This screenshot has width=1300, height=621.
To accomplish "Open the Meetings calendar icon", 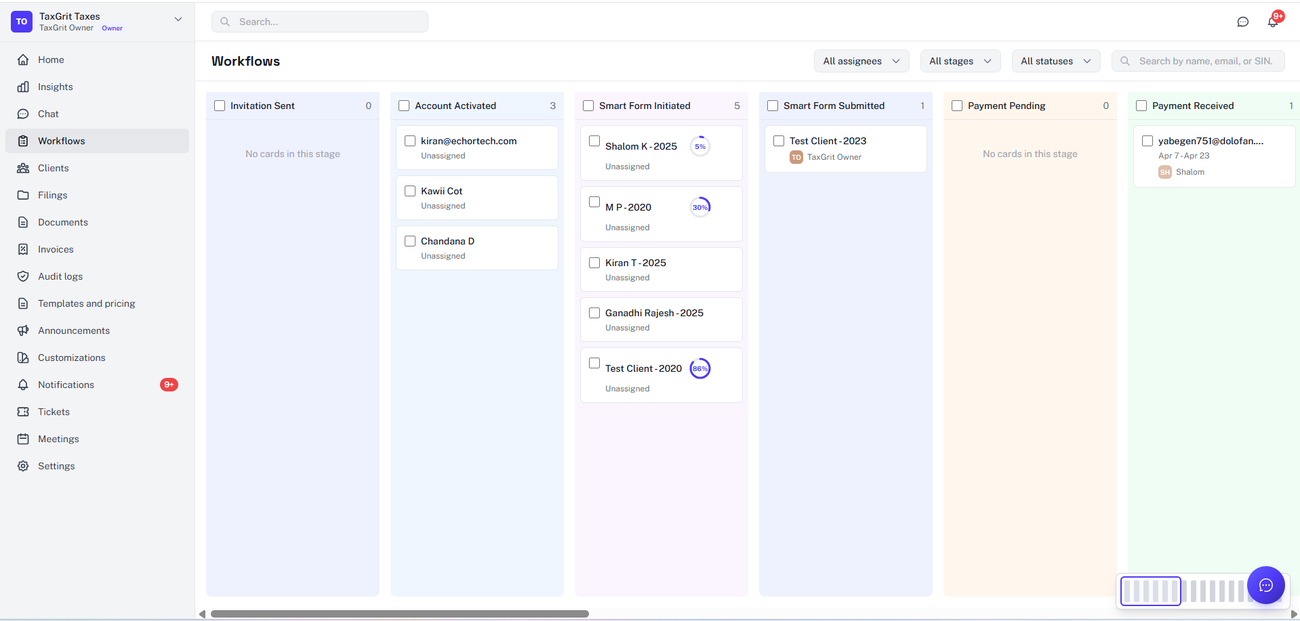I will coord(23,439).
